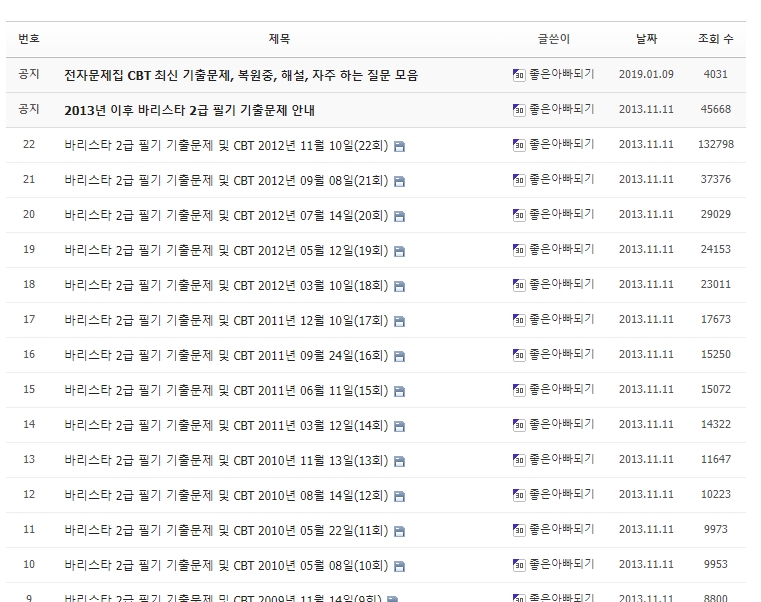Open the 22회 2012년 11월 10일 post
Image resolution: width=761 pixels, height=602 pixels.
(226, 145)
